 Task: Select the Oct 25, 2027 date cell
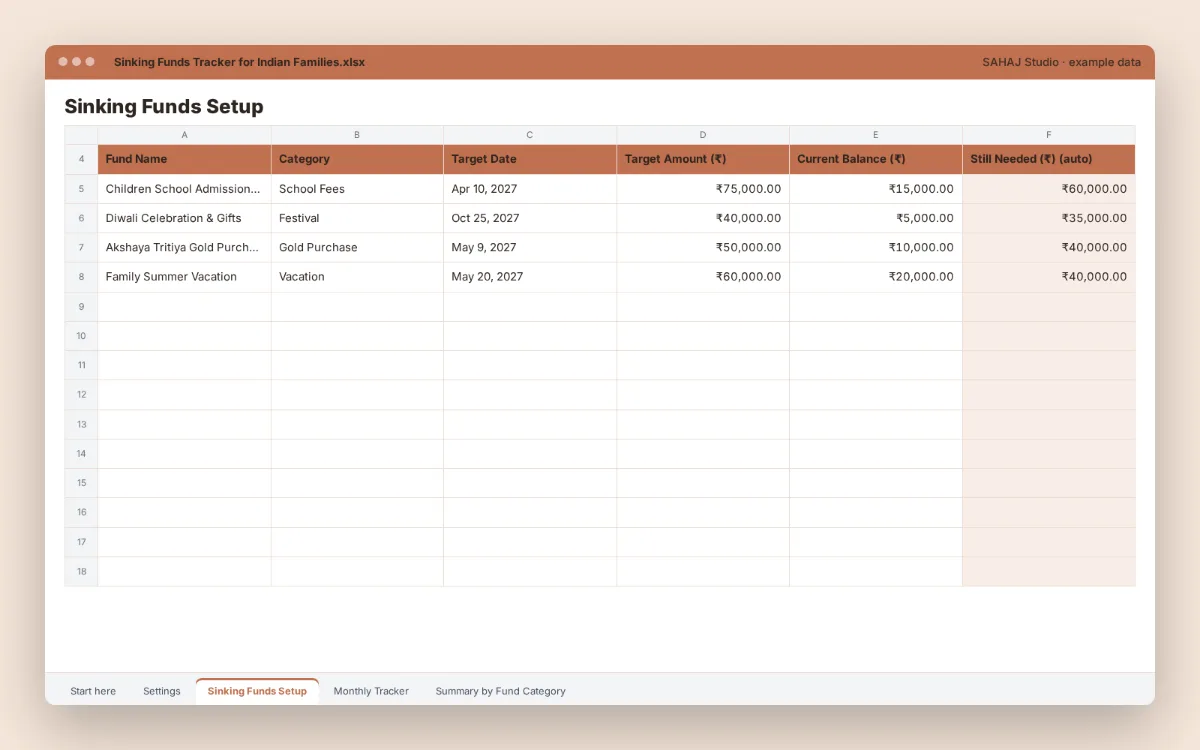point(530,218)
